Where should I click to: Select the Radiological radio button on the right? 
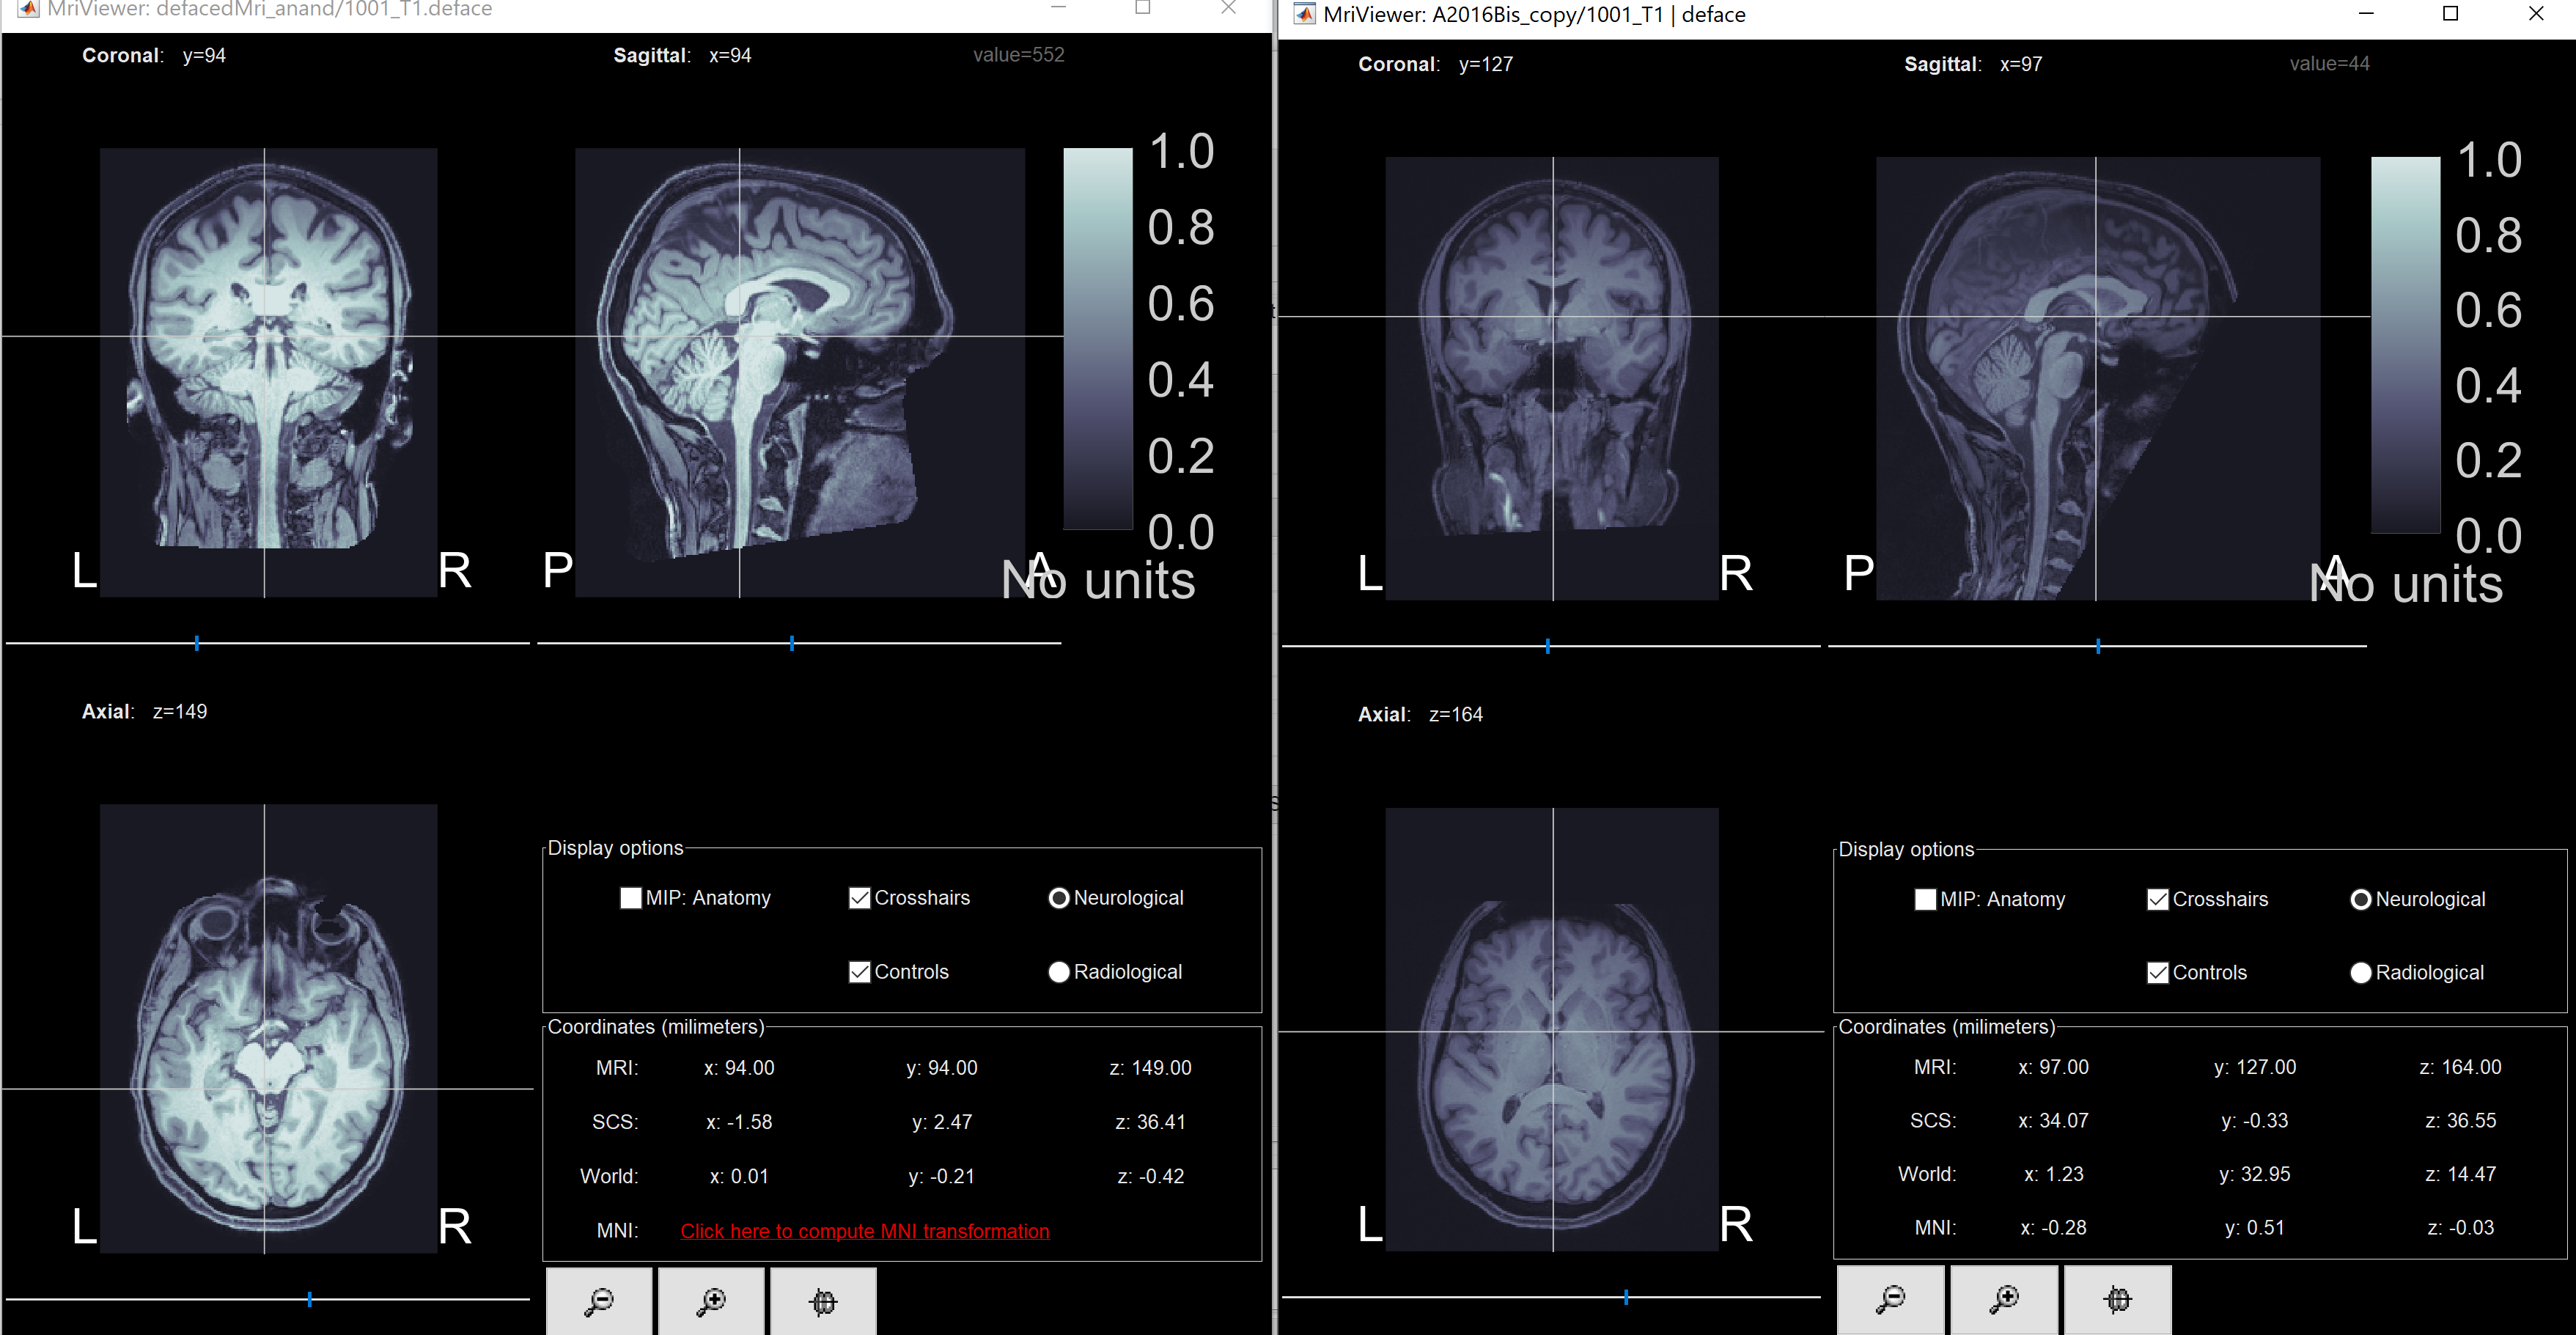(2361, 972)
